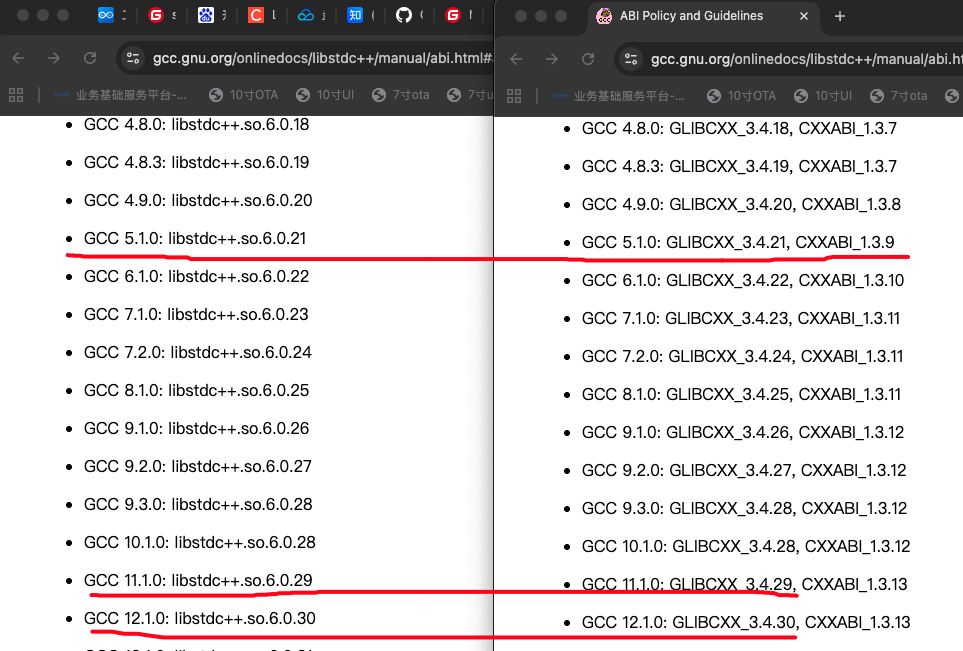Viewport: 963px width, 651px height.
Task: Open site information icon in right window address bar
Action: (631, 59)
